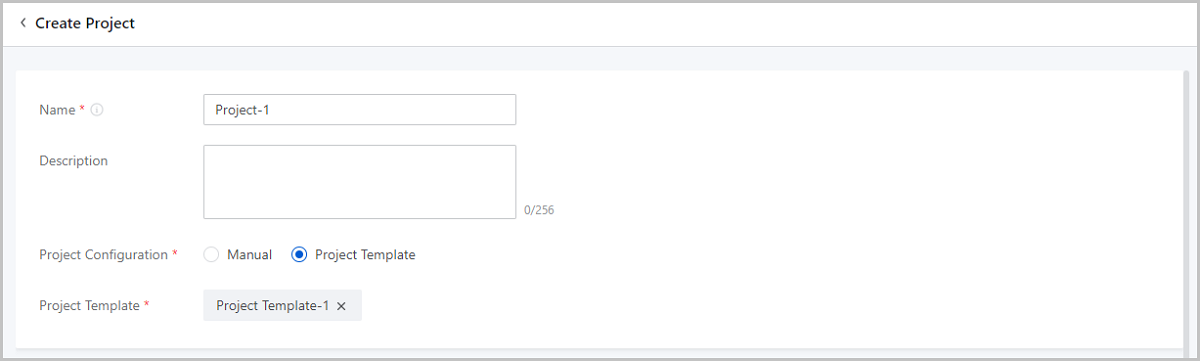Click the Project Template field label
This screenshot has height=361, width=1200.
pos(89,306)
